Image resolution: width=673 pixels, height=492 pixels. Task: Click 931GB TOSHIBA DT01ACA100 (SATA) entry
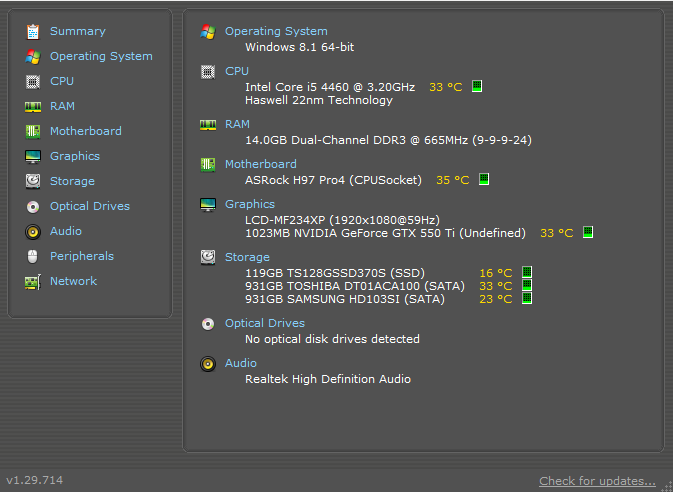(x=355, y=286)
